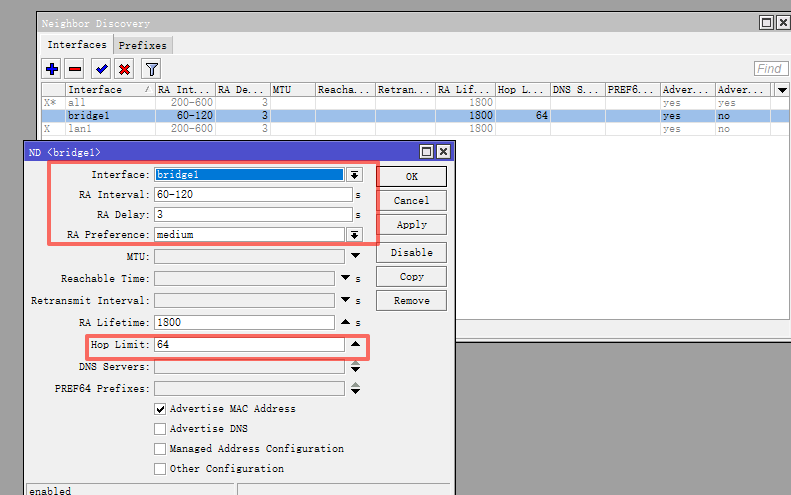Click the DNS Servers up/down arrows
The height and width of the screenshot is (495, 791).
[x=355, y=366]
